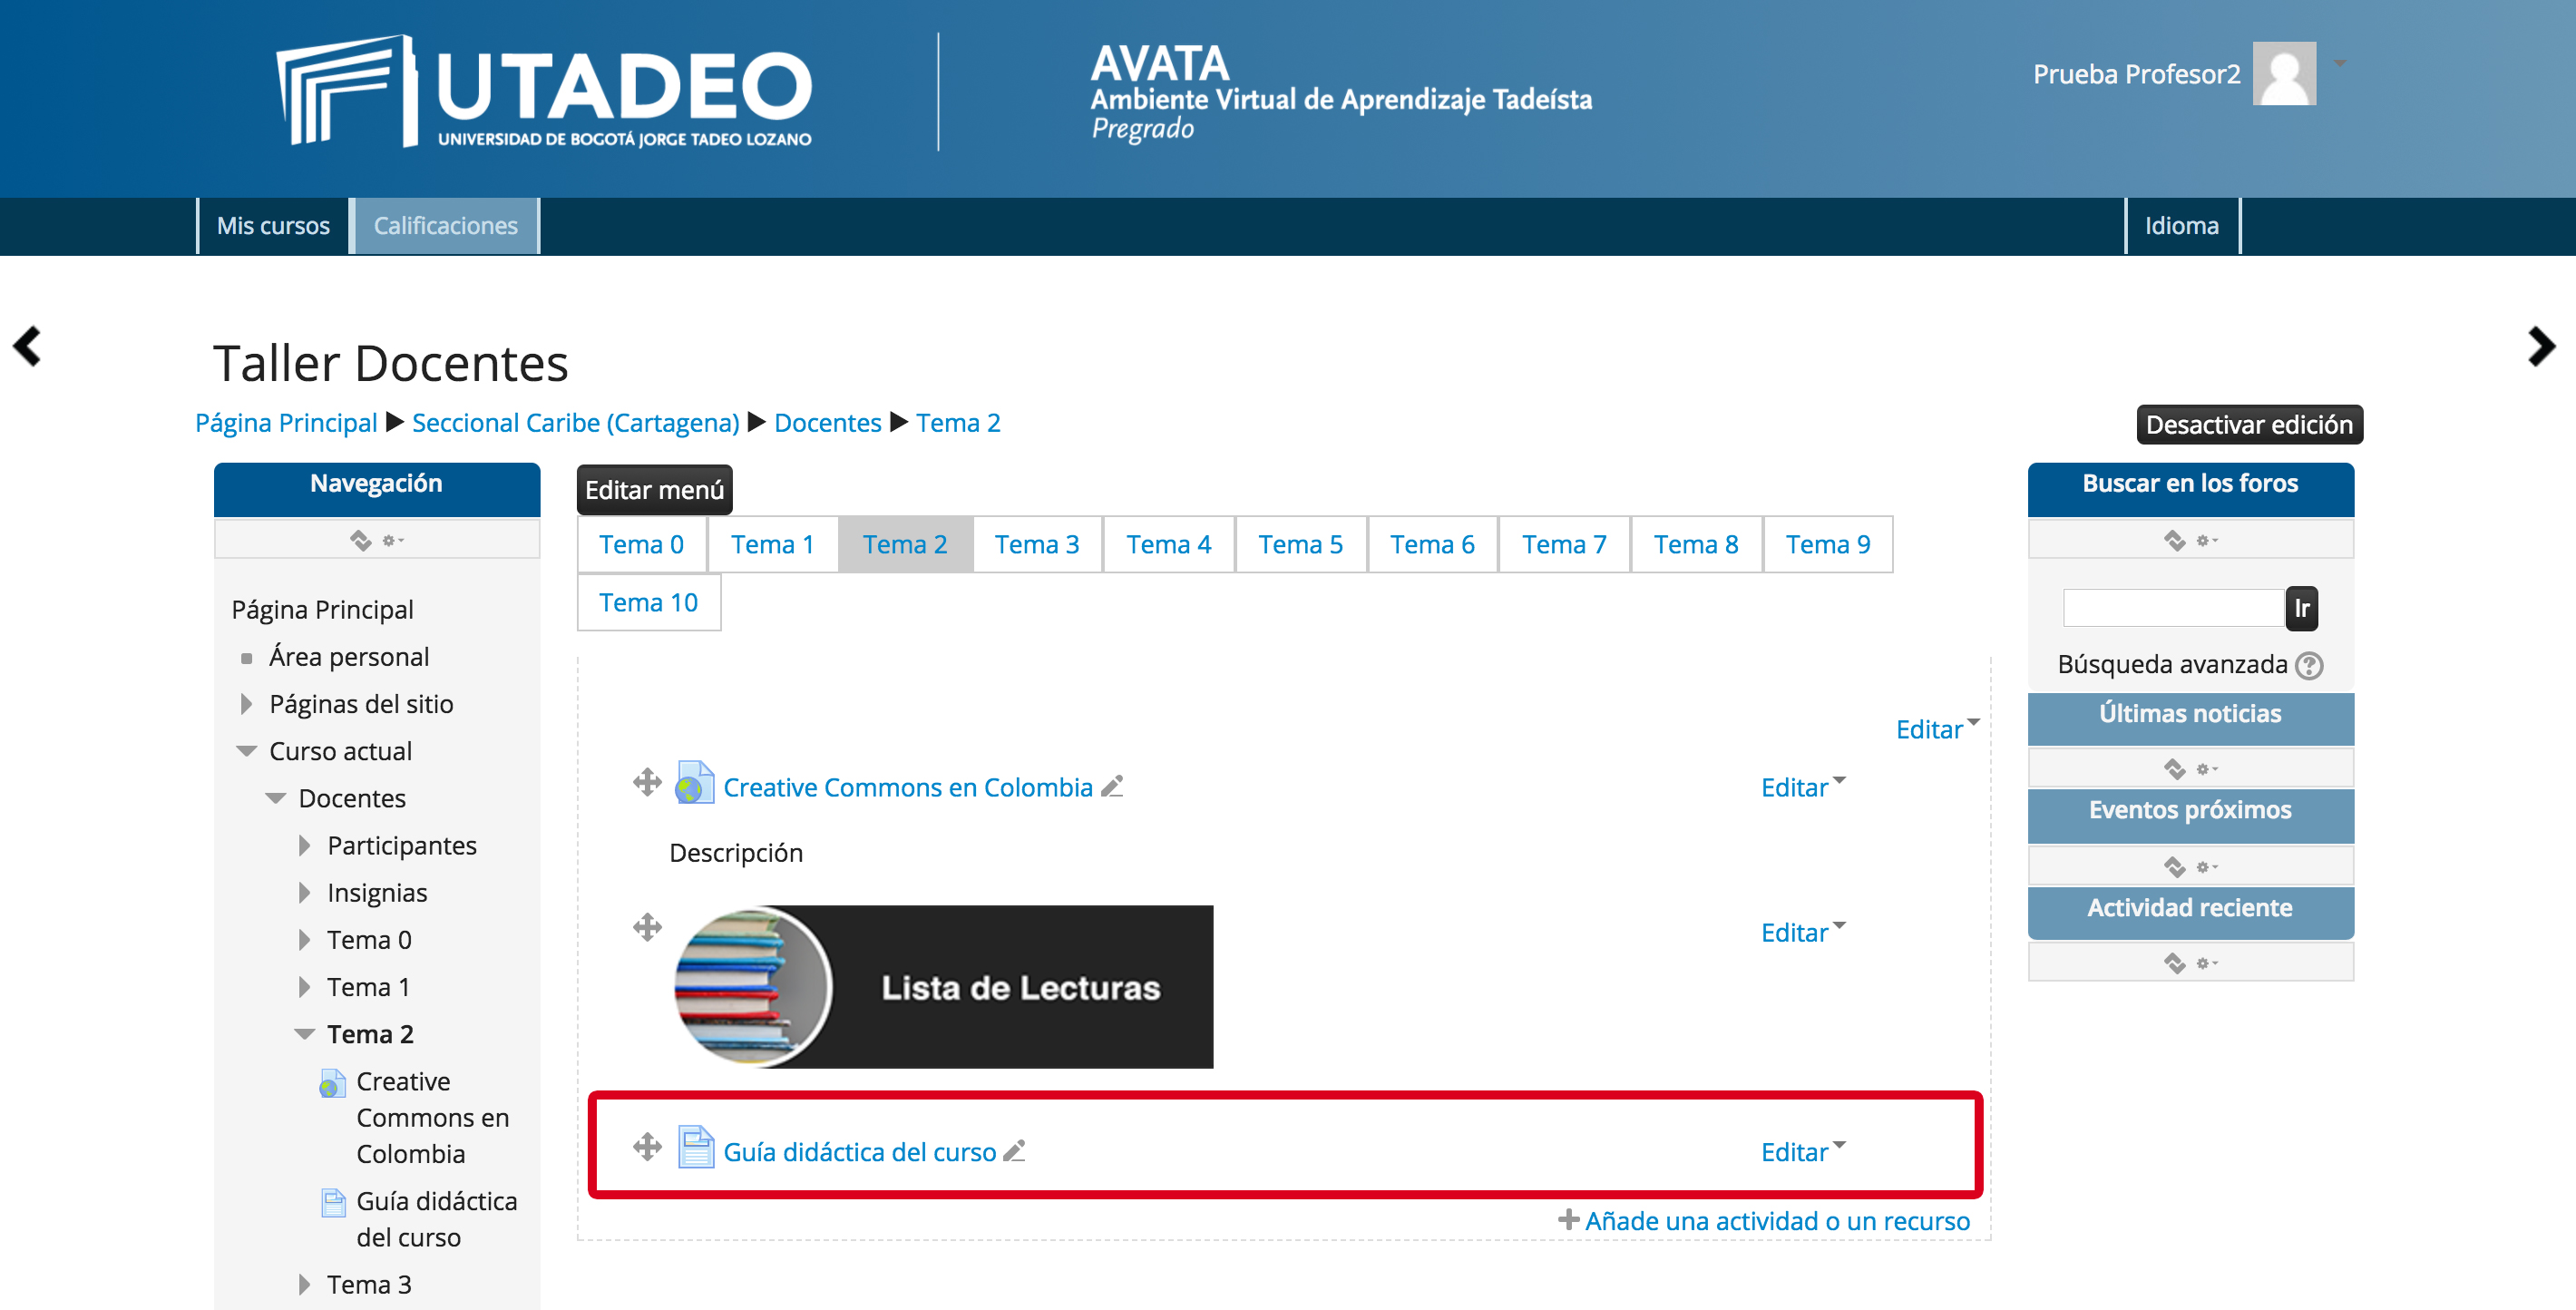This screenshot has width=2576, height=1310.
Task: Expand Páginas del sitio in navigation
Action: point(246,704)
